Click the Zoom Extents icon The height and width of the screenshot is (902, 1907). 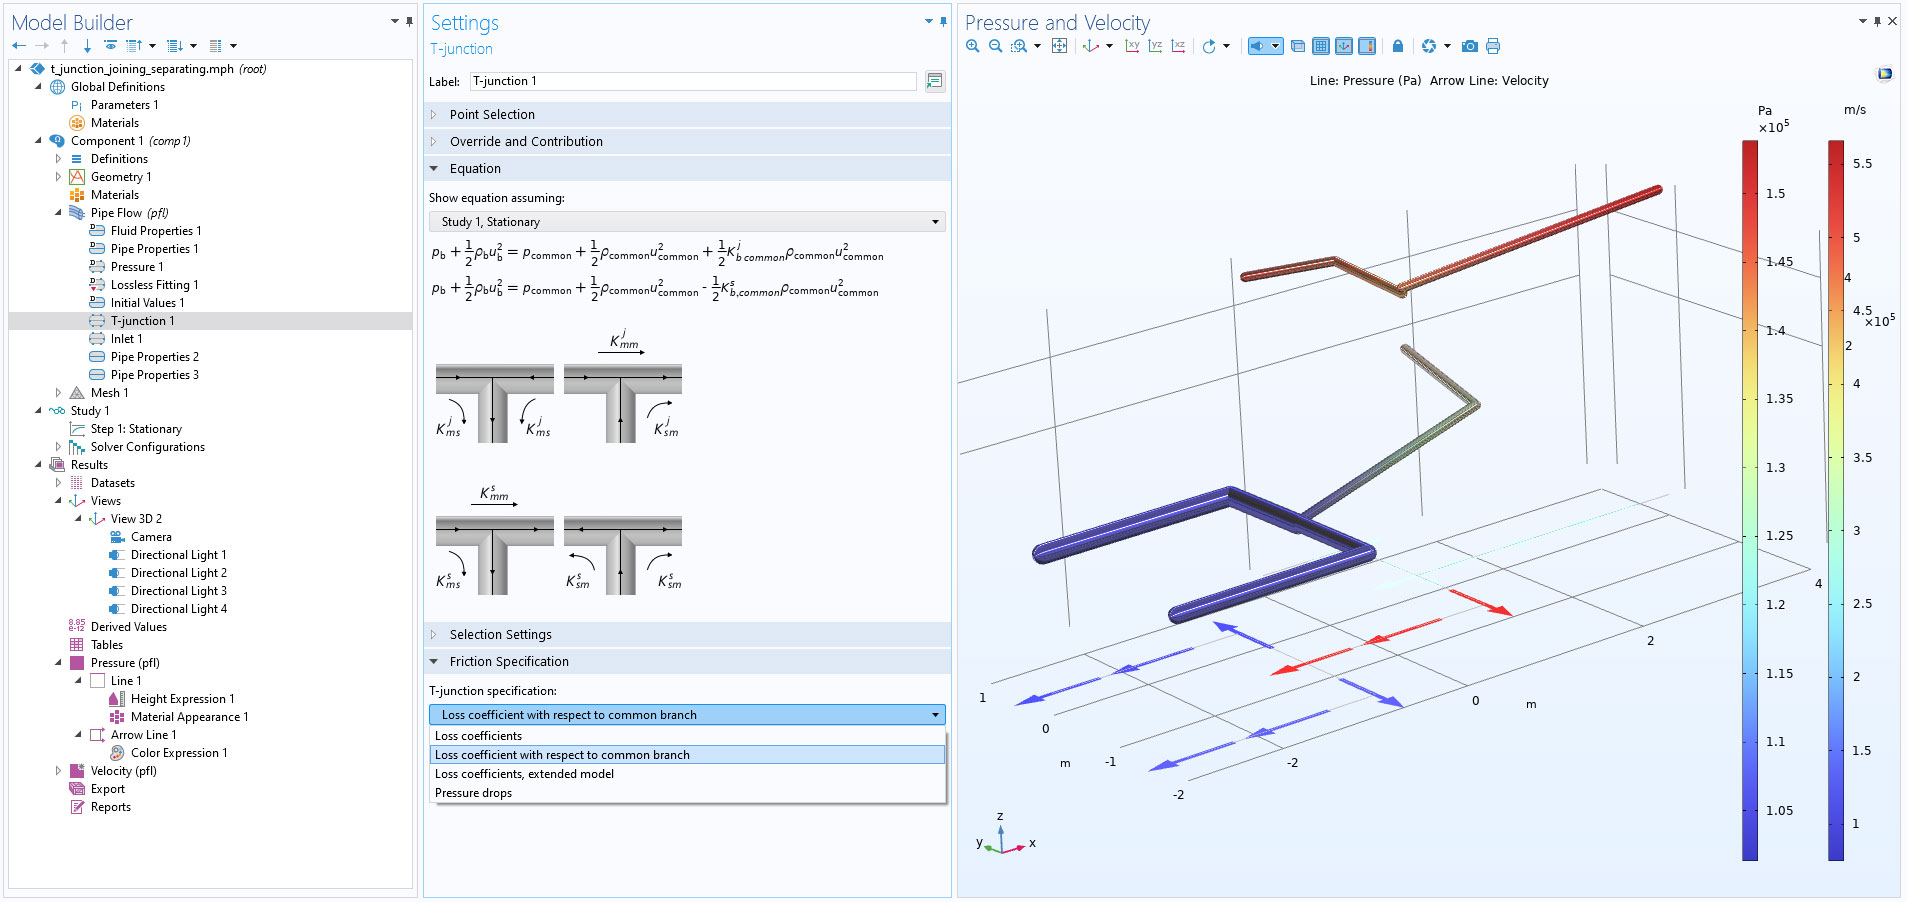pos(1059,46)
